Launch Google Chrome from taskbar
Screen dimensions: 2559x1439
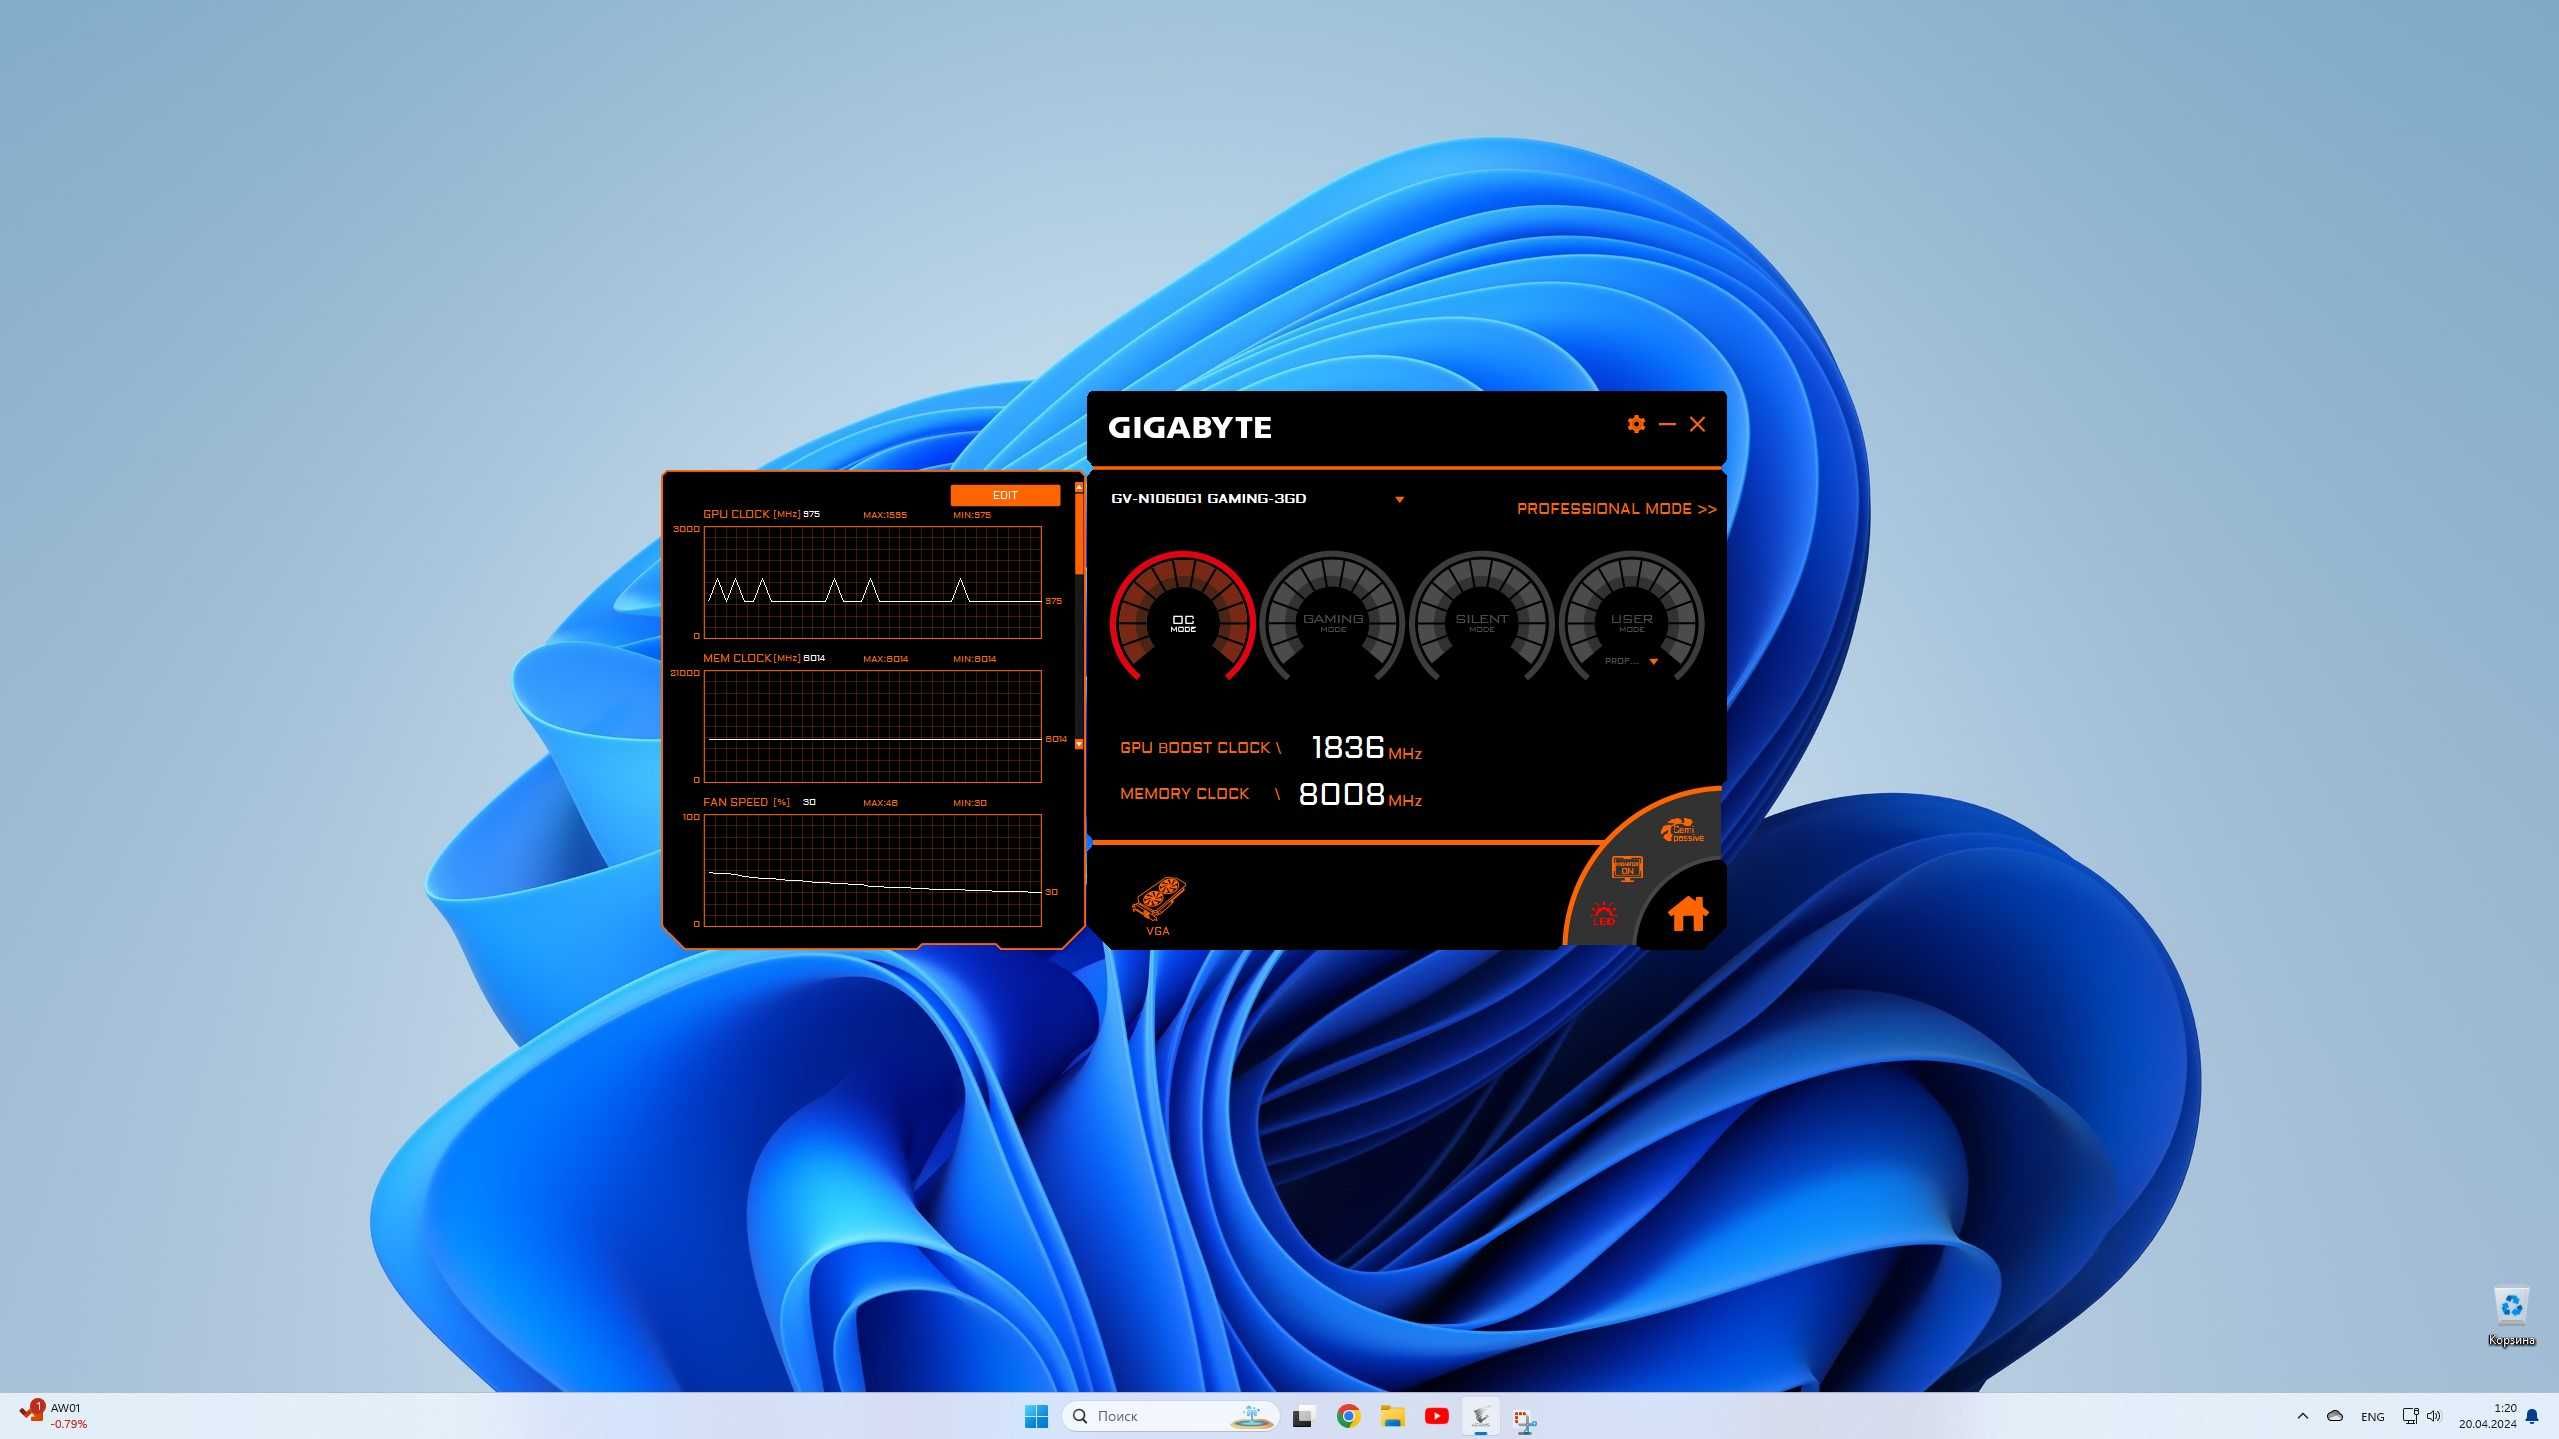(x=1348, y=1416)
